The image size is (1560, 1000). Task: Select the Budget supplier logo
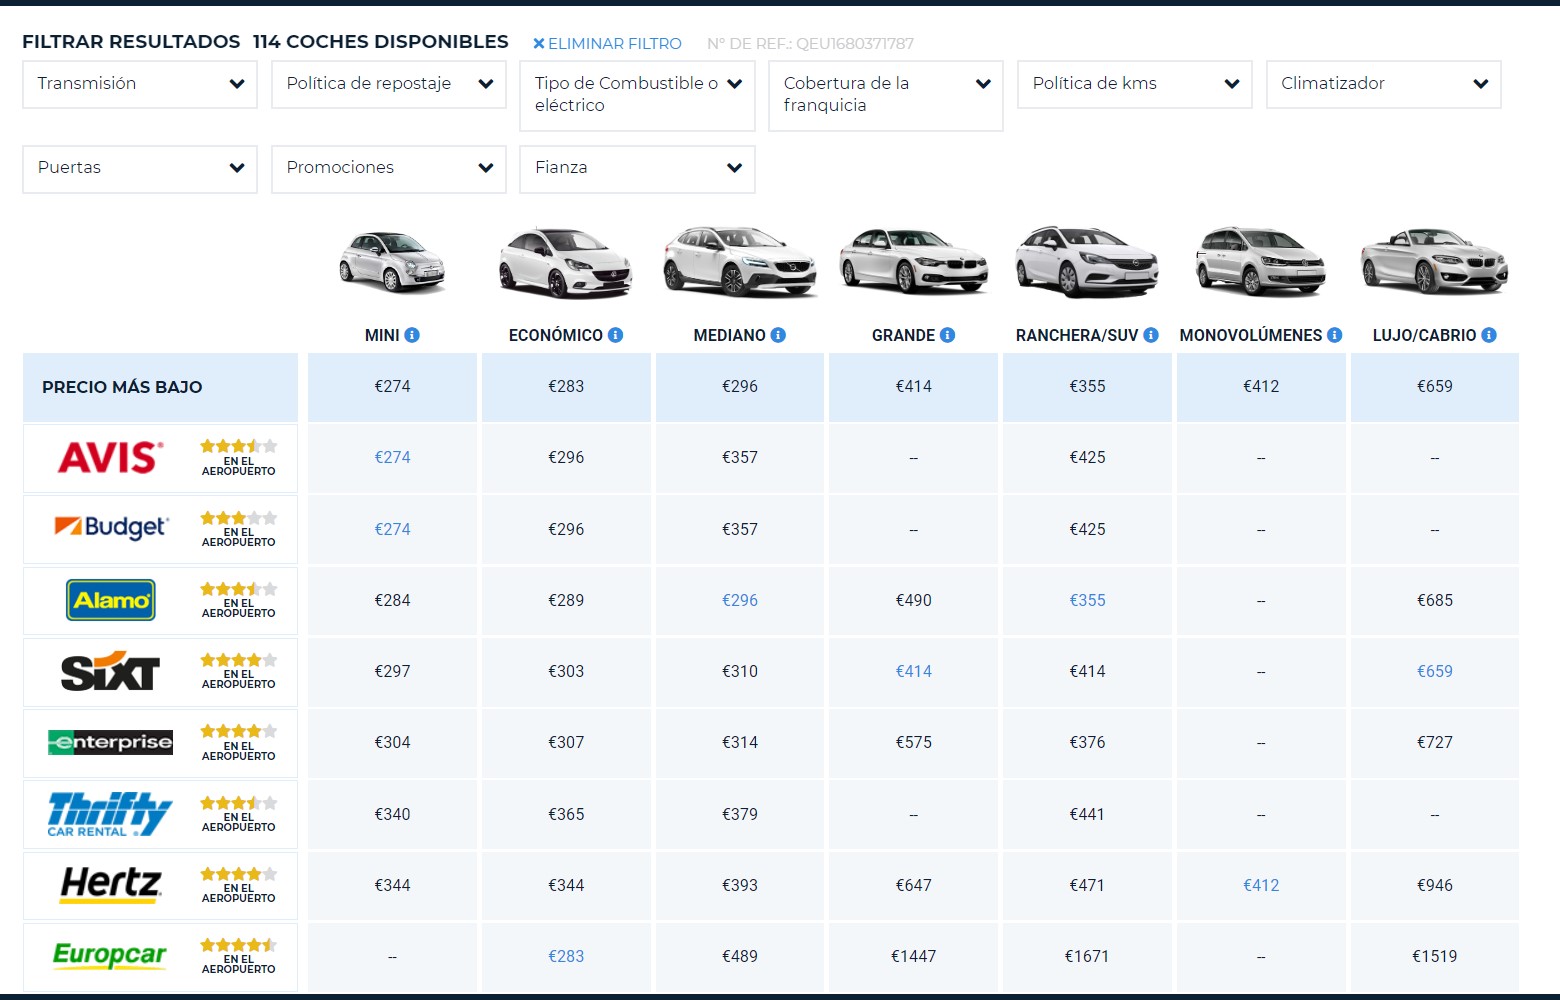(x=111, y=527)
